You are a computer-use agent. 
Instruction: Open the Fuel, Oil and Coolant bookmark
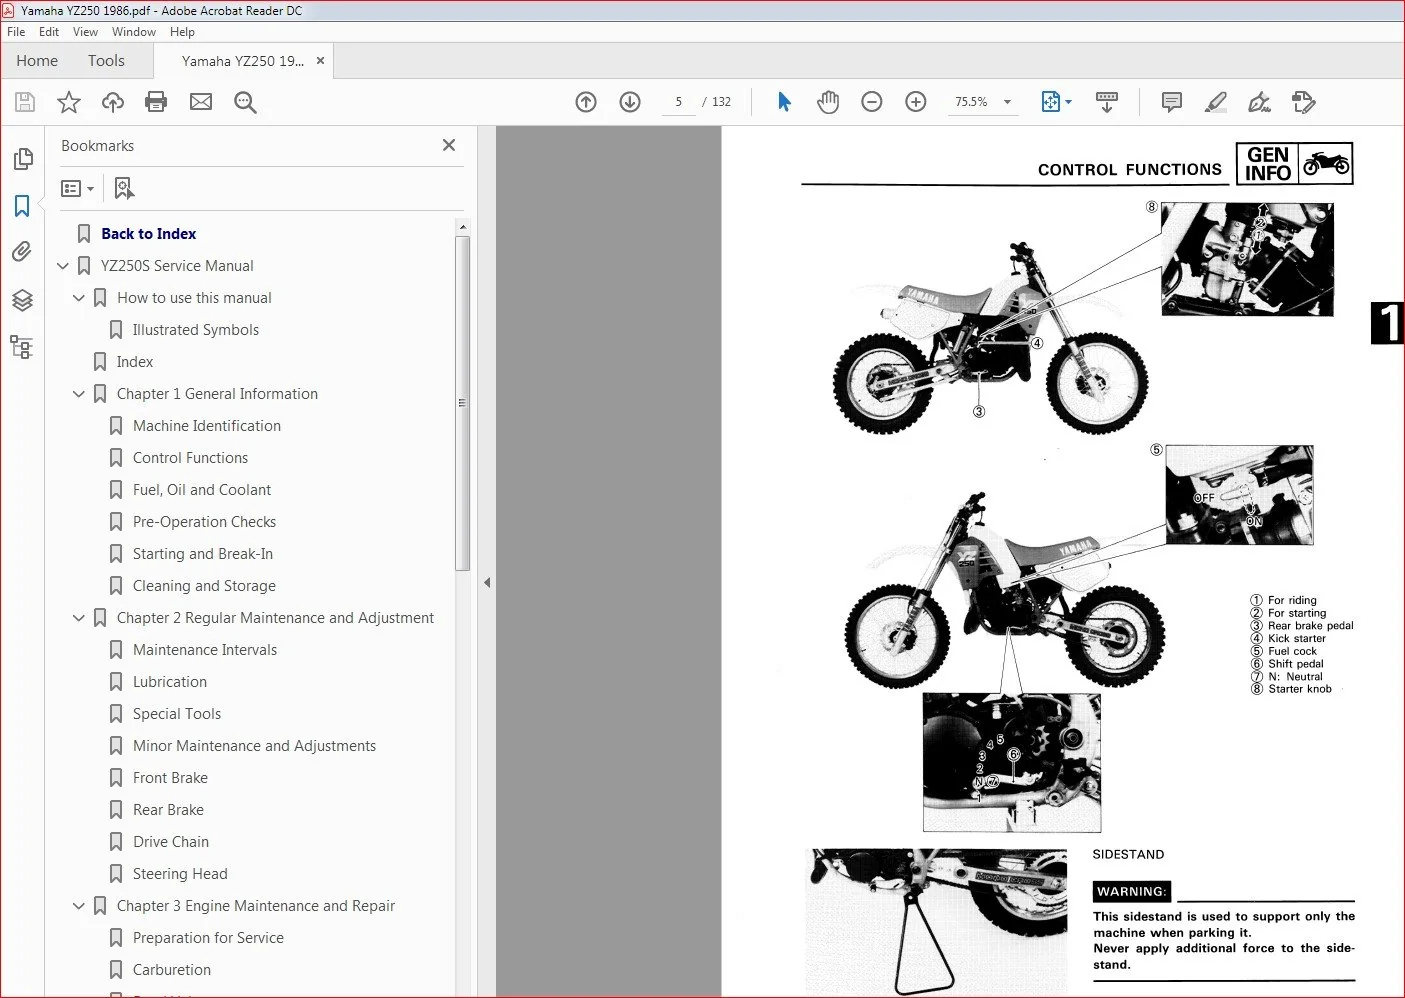202,490
